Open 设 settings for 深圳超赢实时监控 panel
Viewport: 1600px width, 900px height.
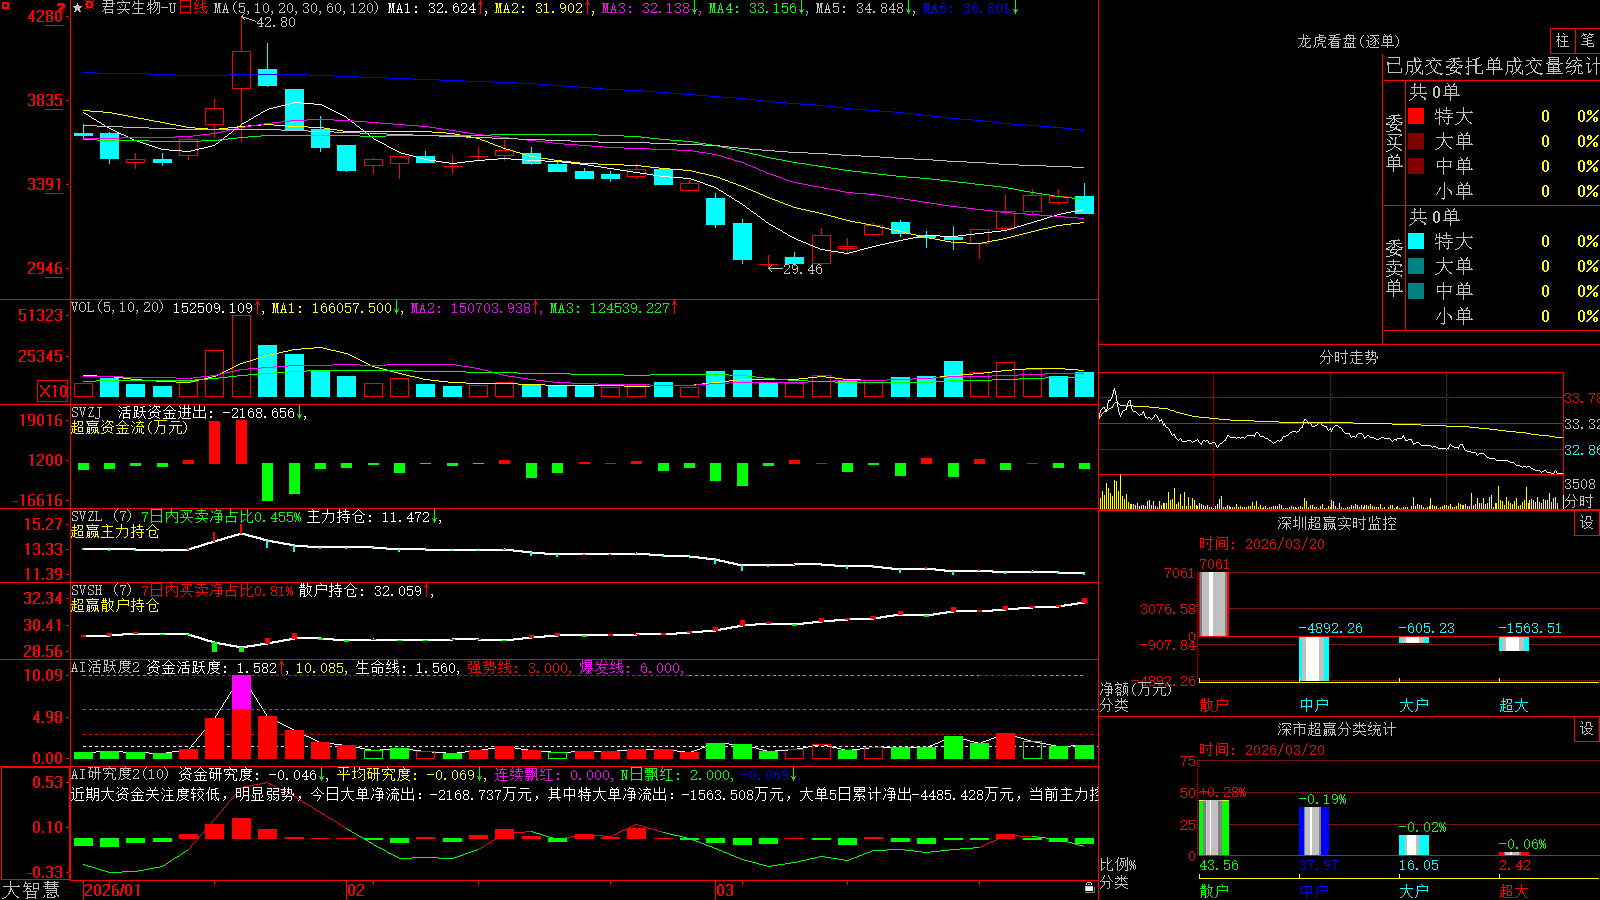[1587, 523]
